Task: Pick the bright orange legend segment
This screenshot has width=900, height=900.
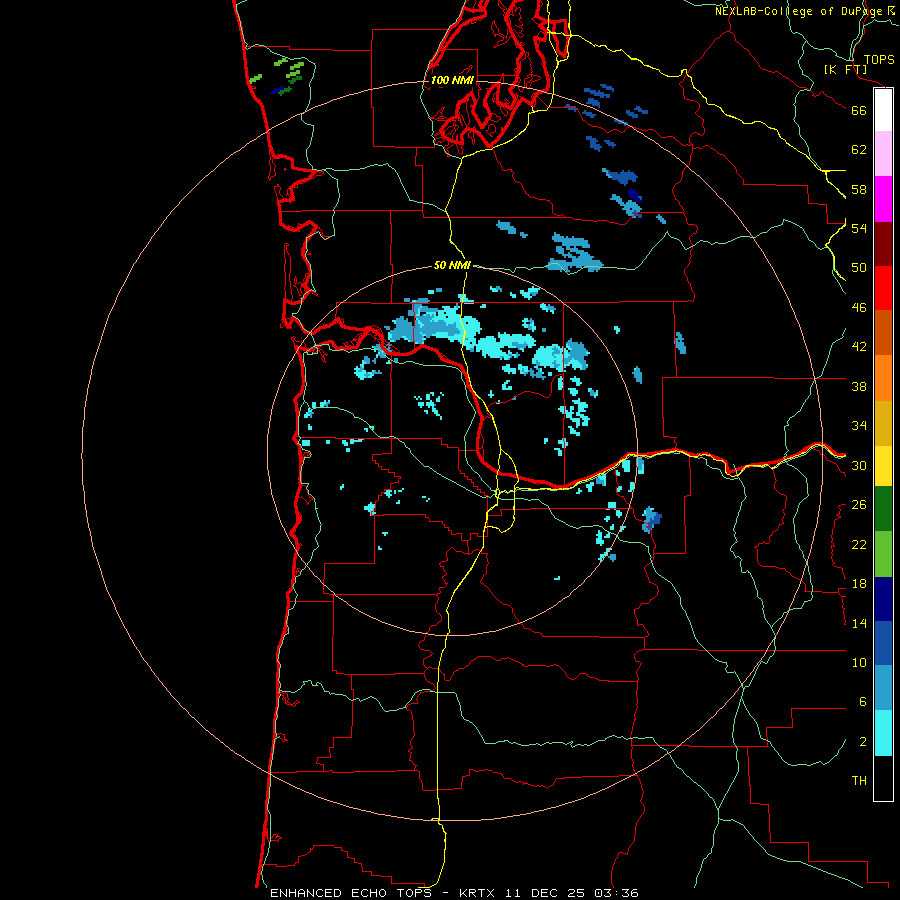Action: tap(883, 378)
